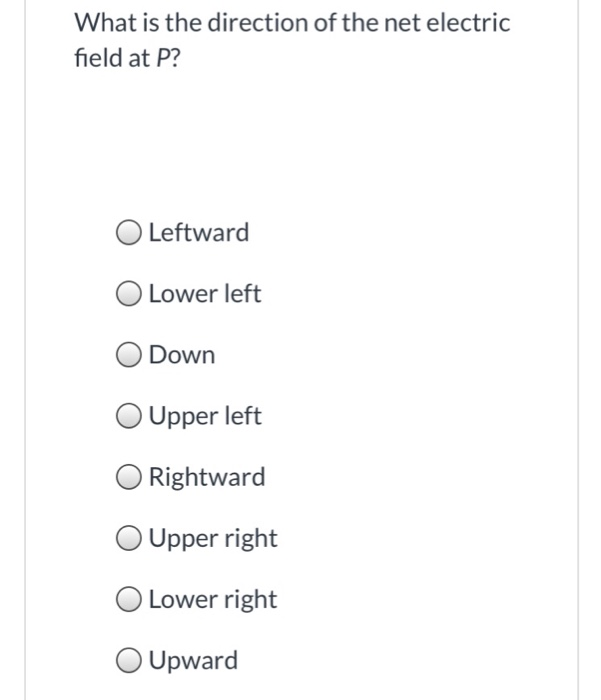Click the 'Lower left' answer label text
This screenshot has width=601, height=700.
205,294
